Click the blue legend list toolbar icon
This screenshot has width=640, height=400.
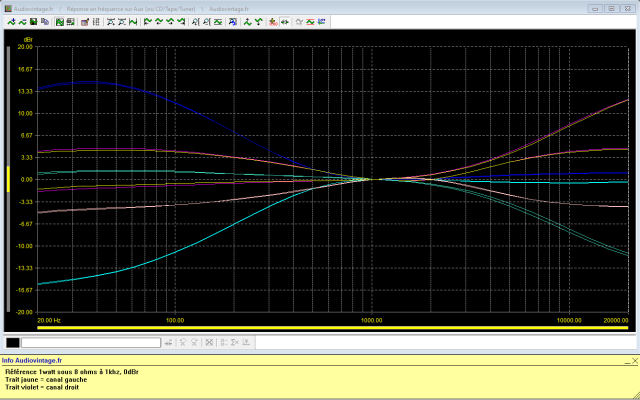(322, 22)
